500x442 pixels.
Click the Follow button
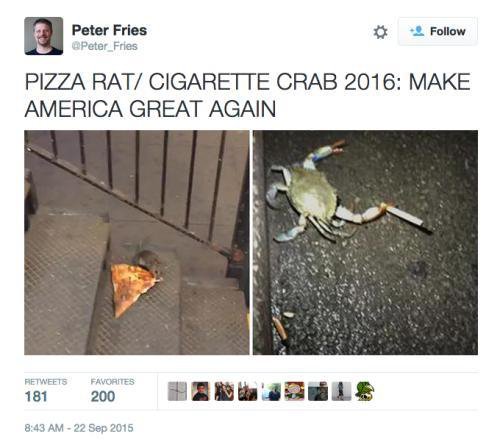[x=438, y=31]
